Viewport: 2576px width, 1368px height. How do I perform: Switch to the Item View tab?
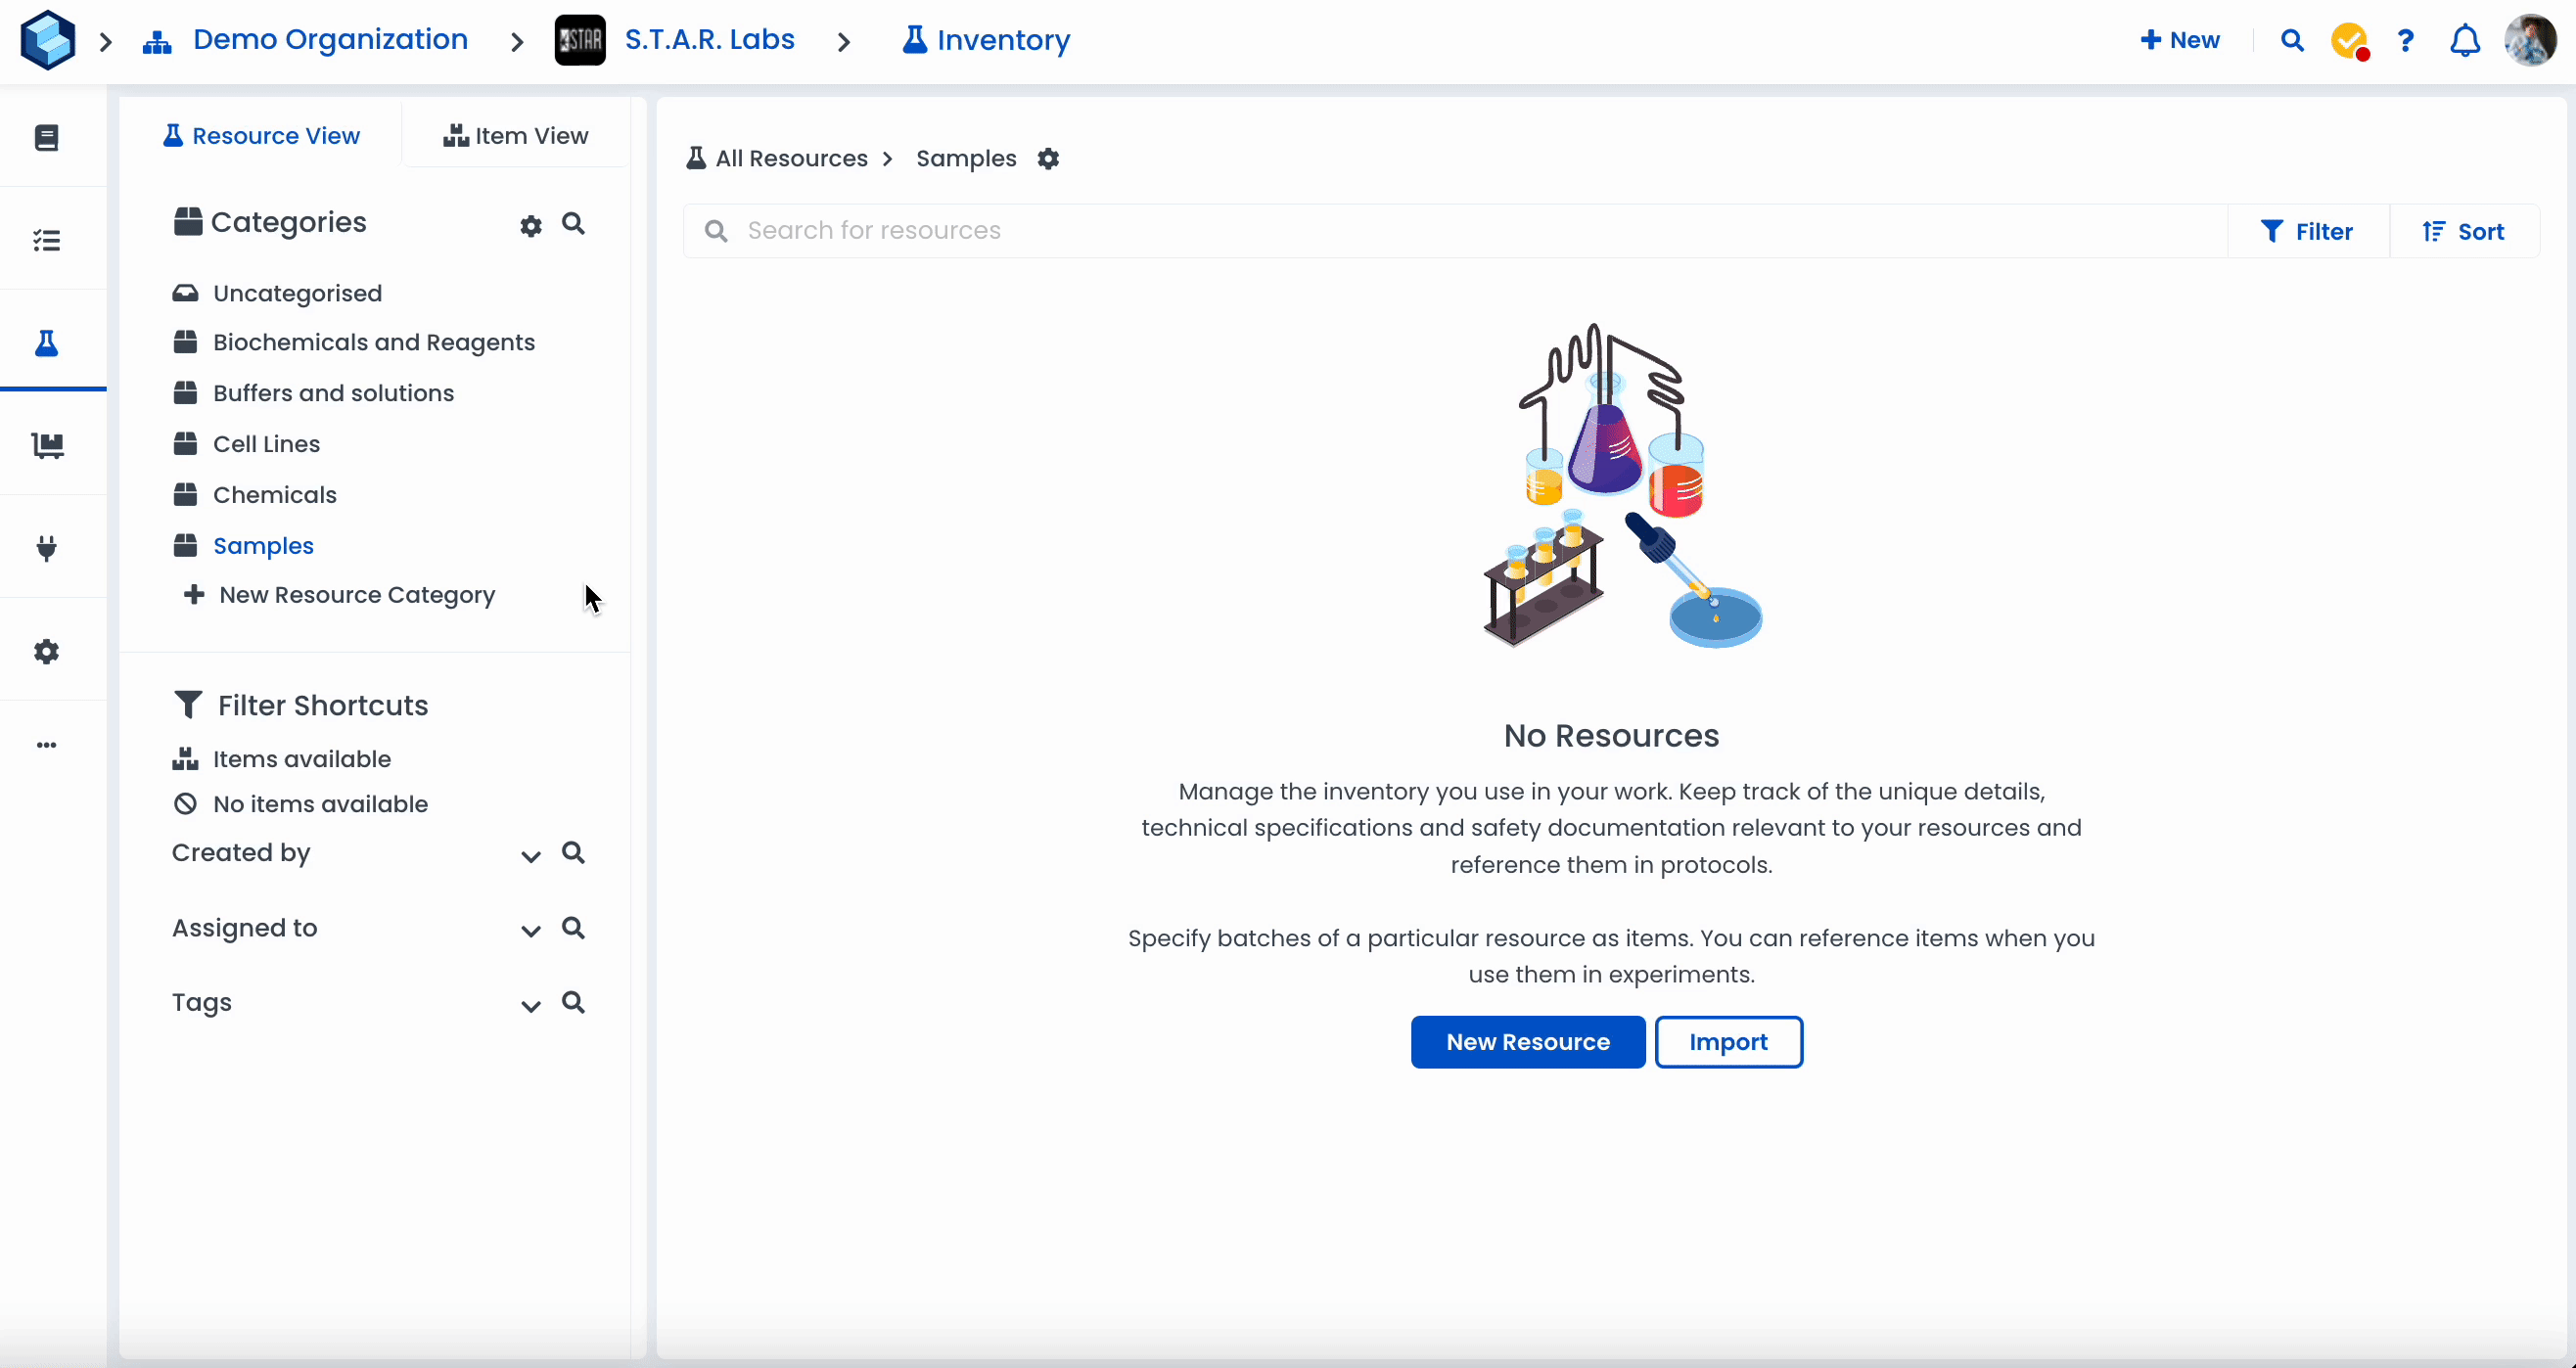point(516,136)
